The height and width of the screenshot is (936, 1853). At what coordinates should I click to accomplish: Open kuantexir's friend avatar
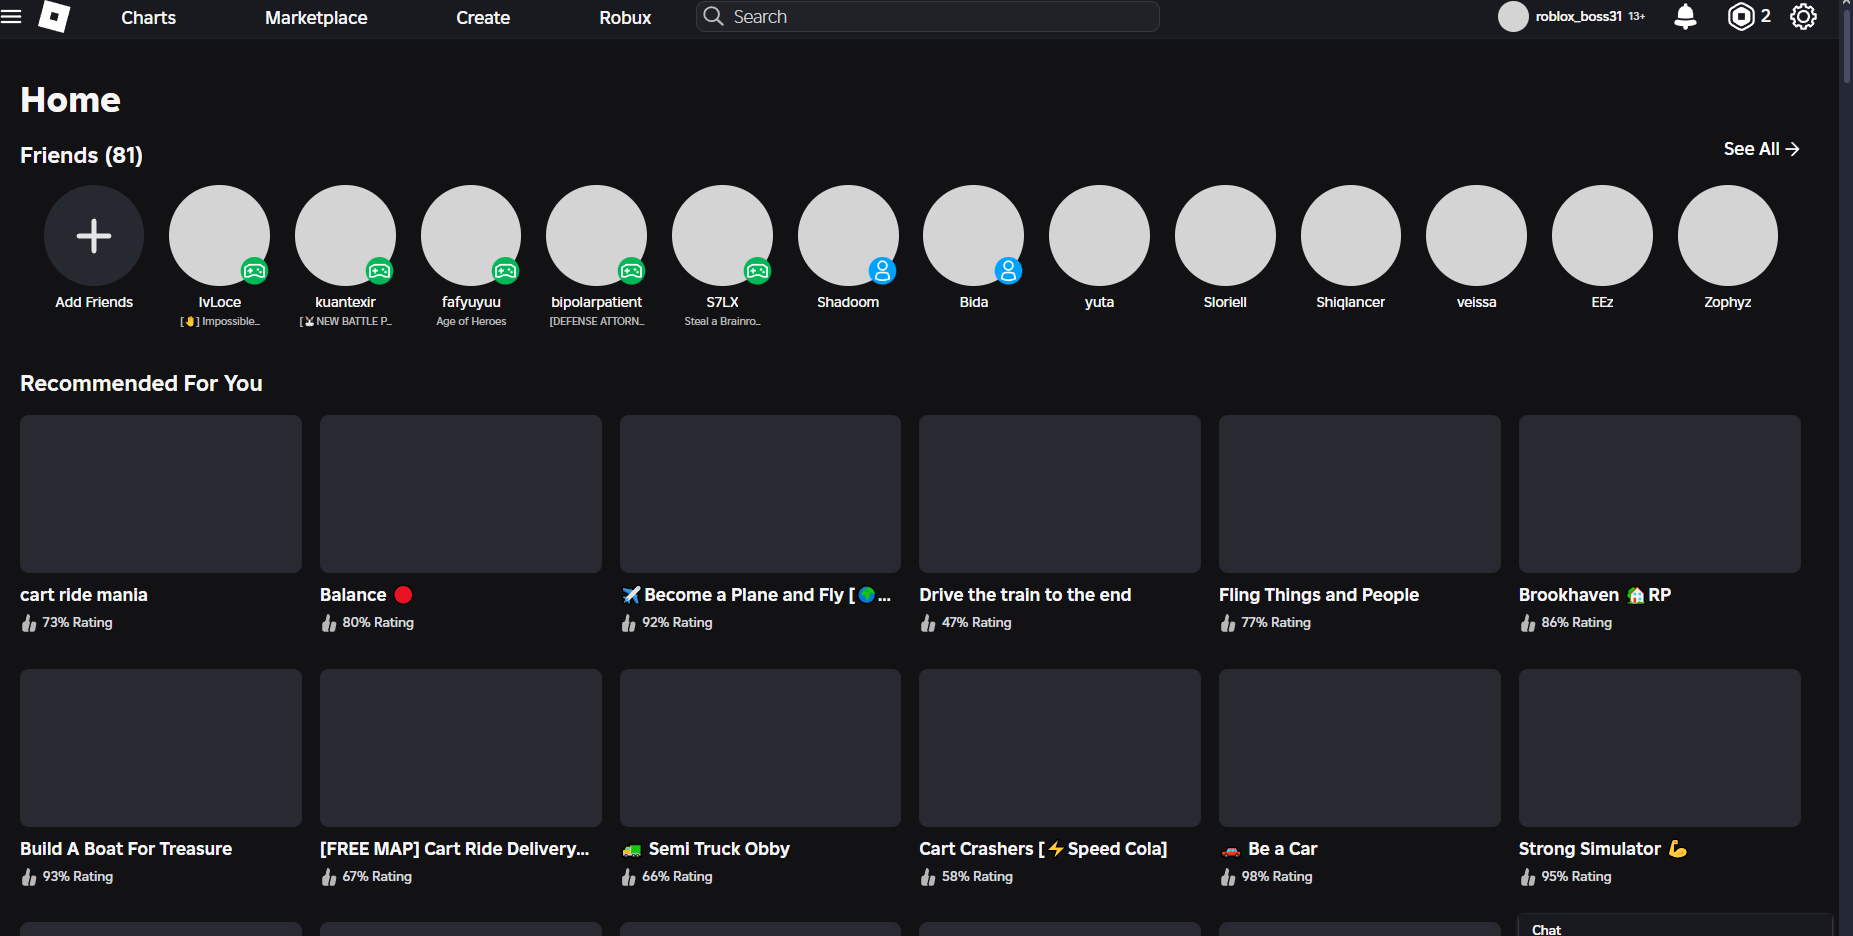[345, 235]
